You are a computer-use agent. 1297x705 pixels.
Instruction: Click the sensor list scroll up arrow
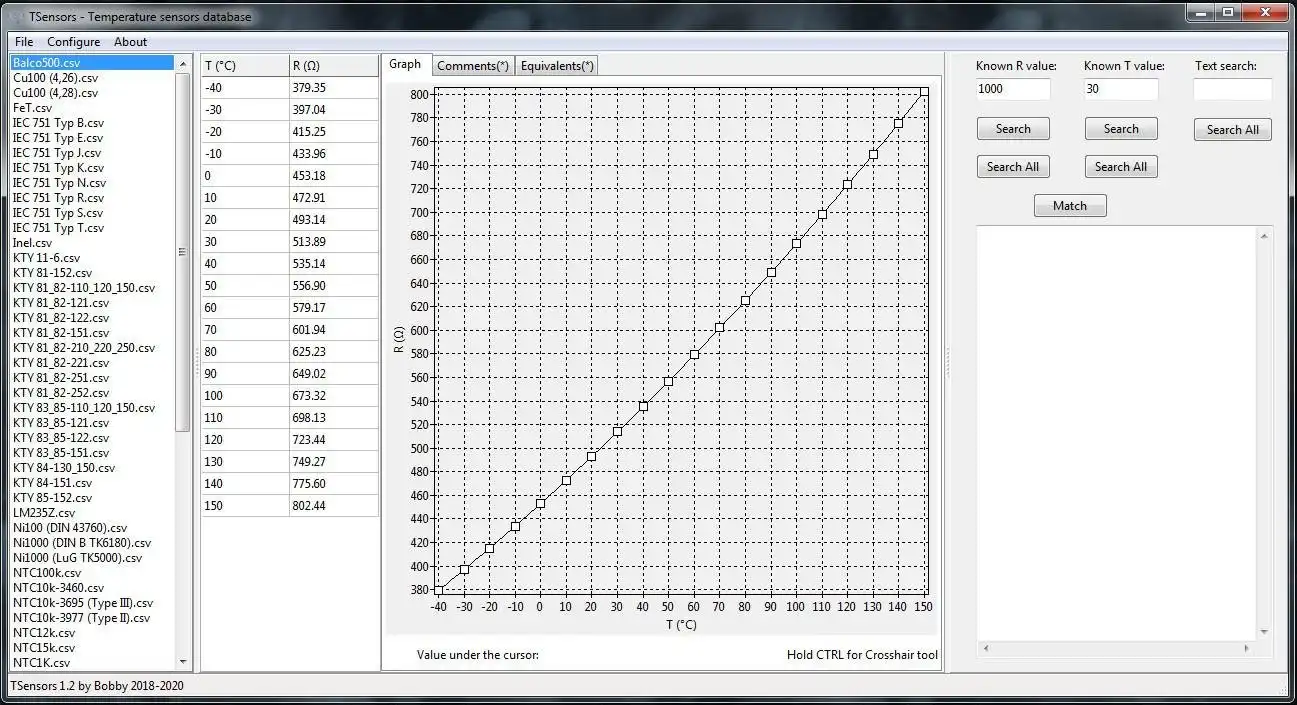pos(182,64)
